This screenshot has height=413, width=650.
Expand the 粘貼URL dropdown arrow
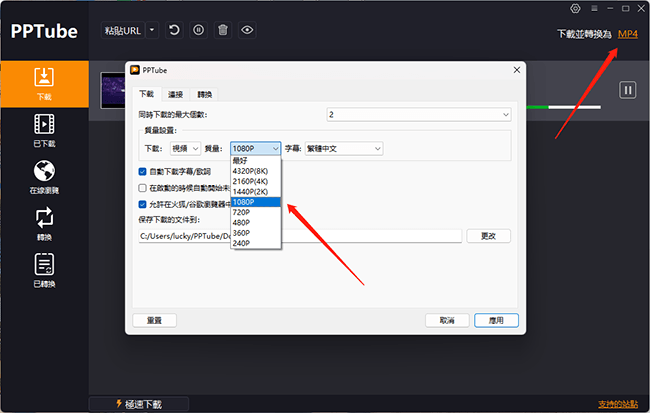click(x=152, y=30)
